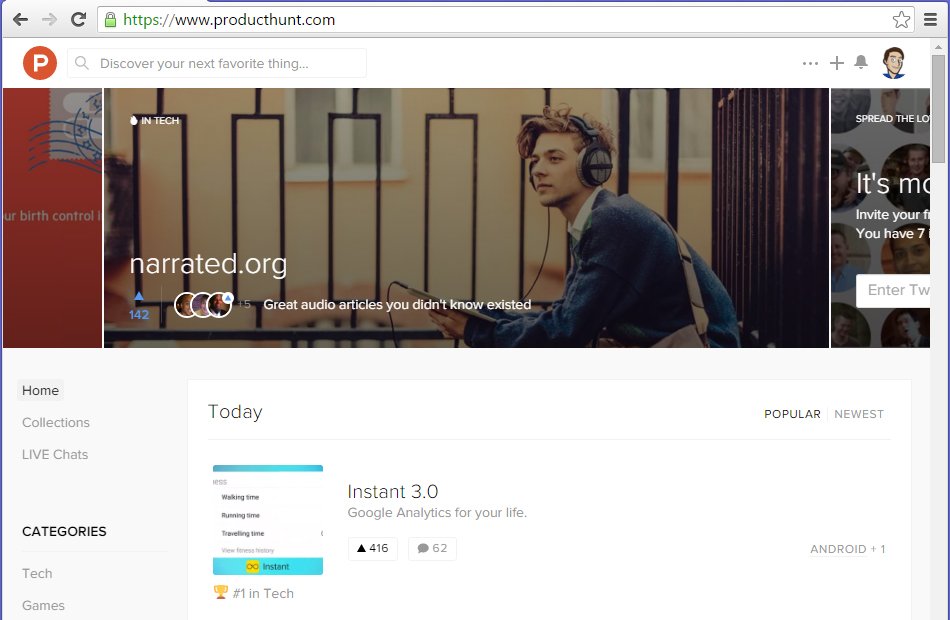Image resolution: width=950 pixels, height=620 pixels.
Task: Click the scrollbar up arrow
Action: (x=938, y=46)
